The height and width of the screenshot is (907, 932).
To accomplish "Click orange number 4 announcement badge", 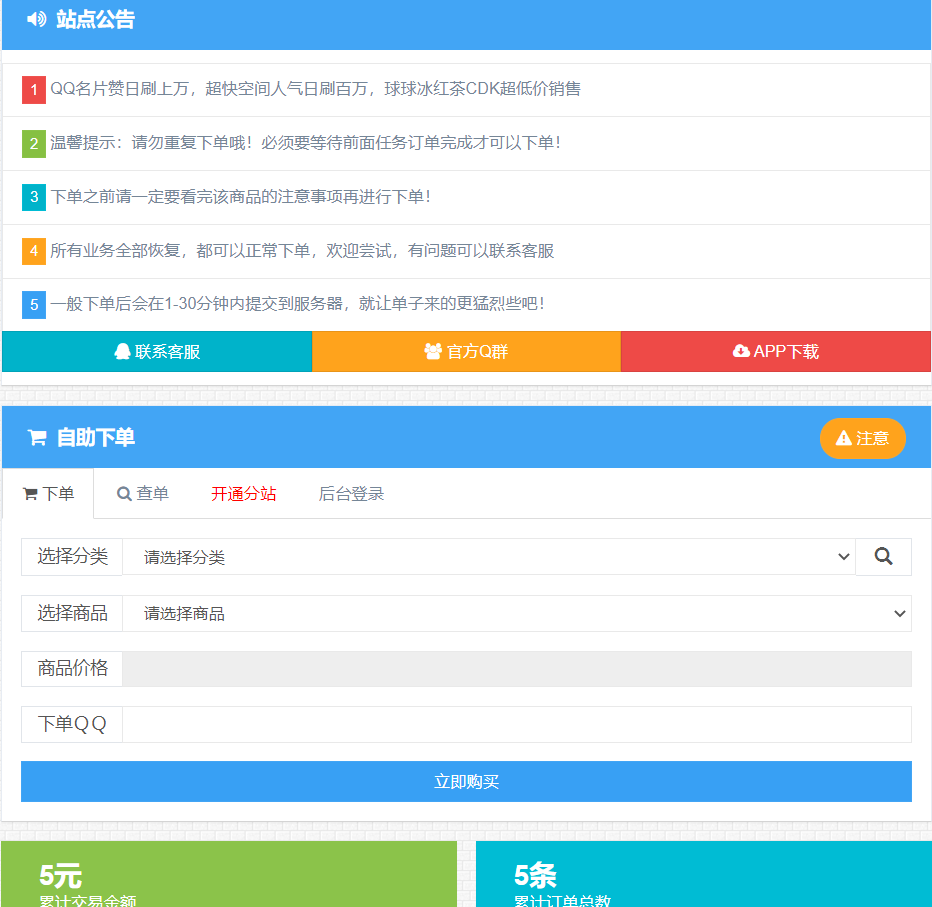I will tap(34, 251).
